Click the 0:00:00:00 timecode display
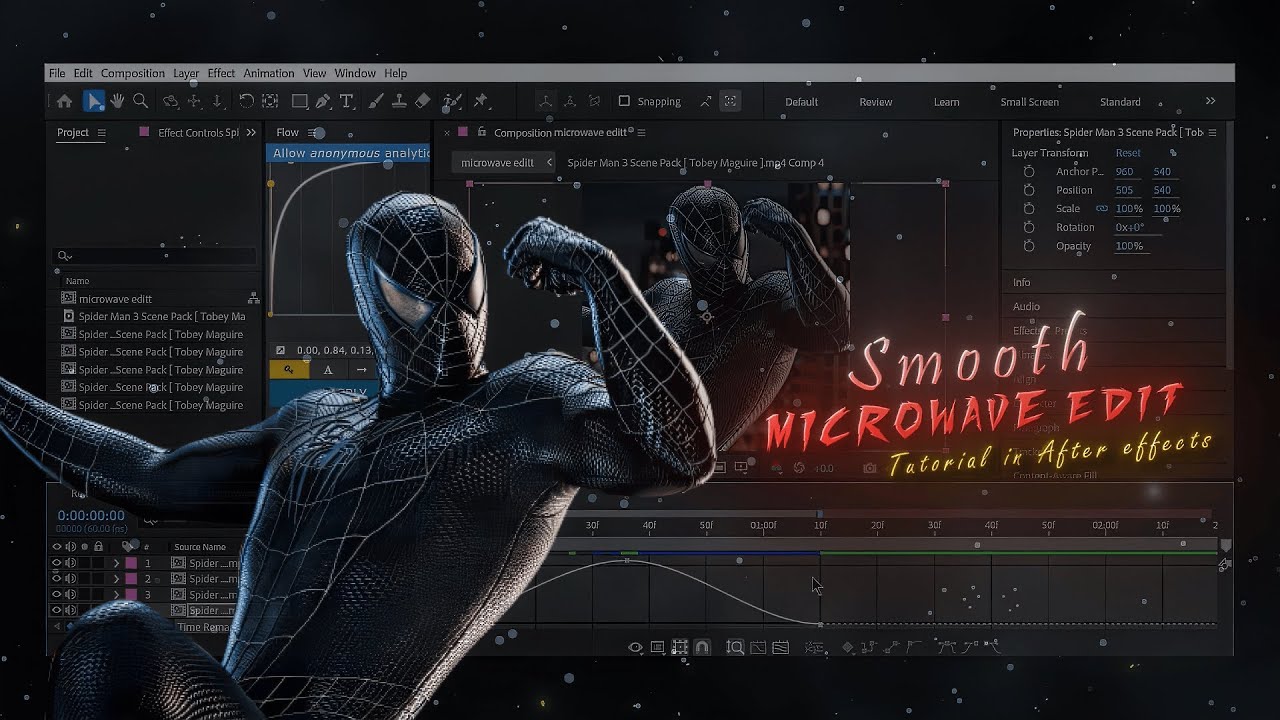The width and height of the screenshot is (1280, 720). coord(91,516)
